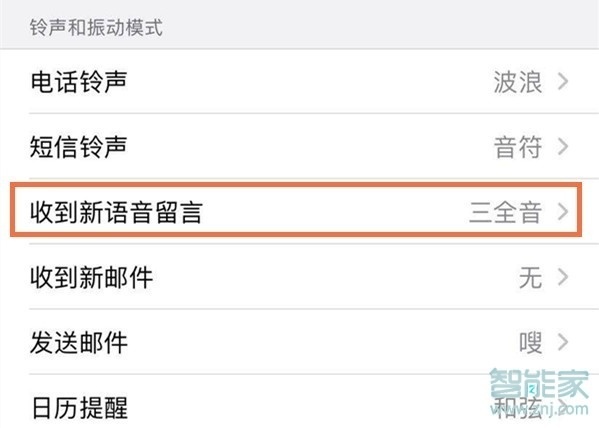
Task: Open the 电话铃声 ringtone setting
Action: 300,81
